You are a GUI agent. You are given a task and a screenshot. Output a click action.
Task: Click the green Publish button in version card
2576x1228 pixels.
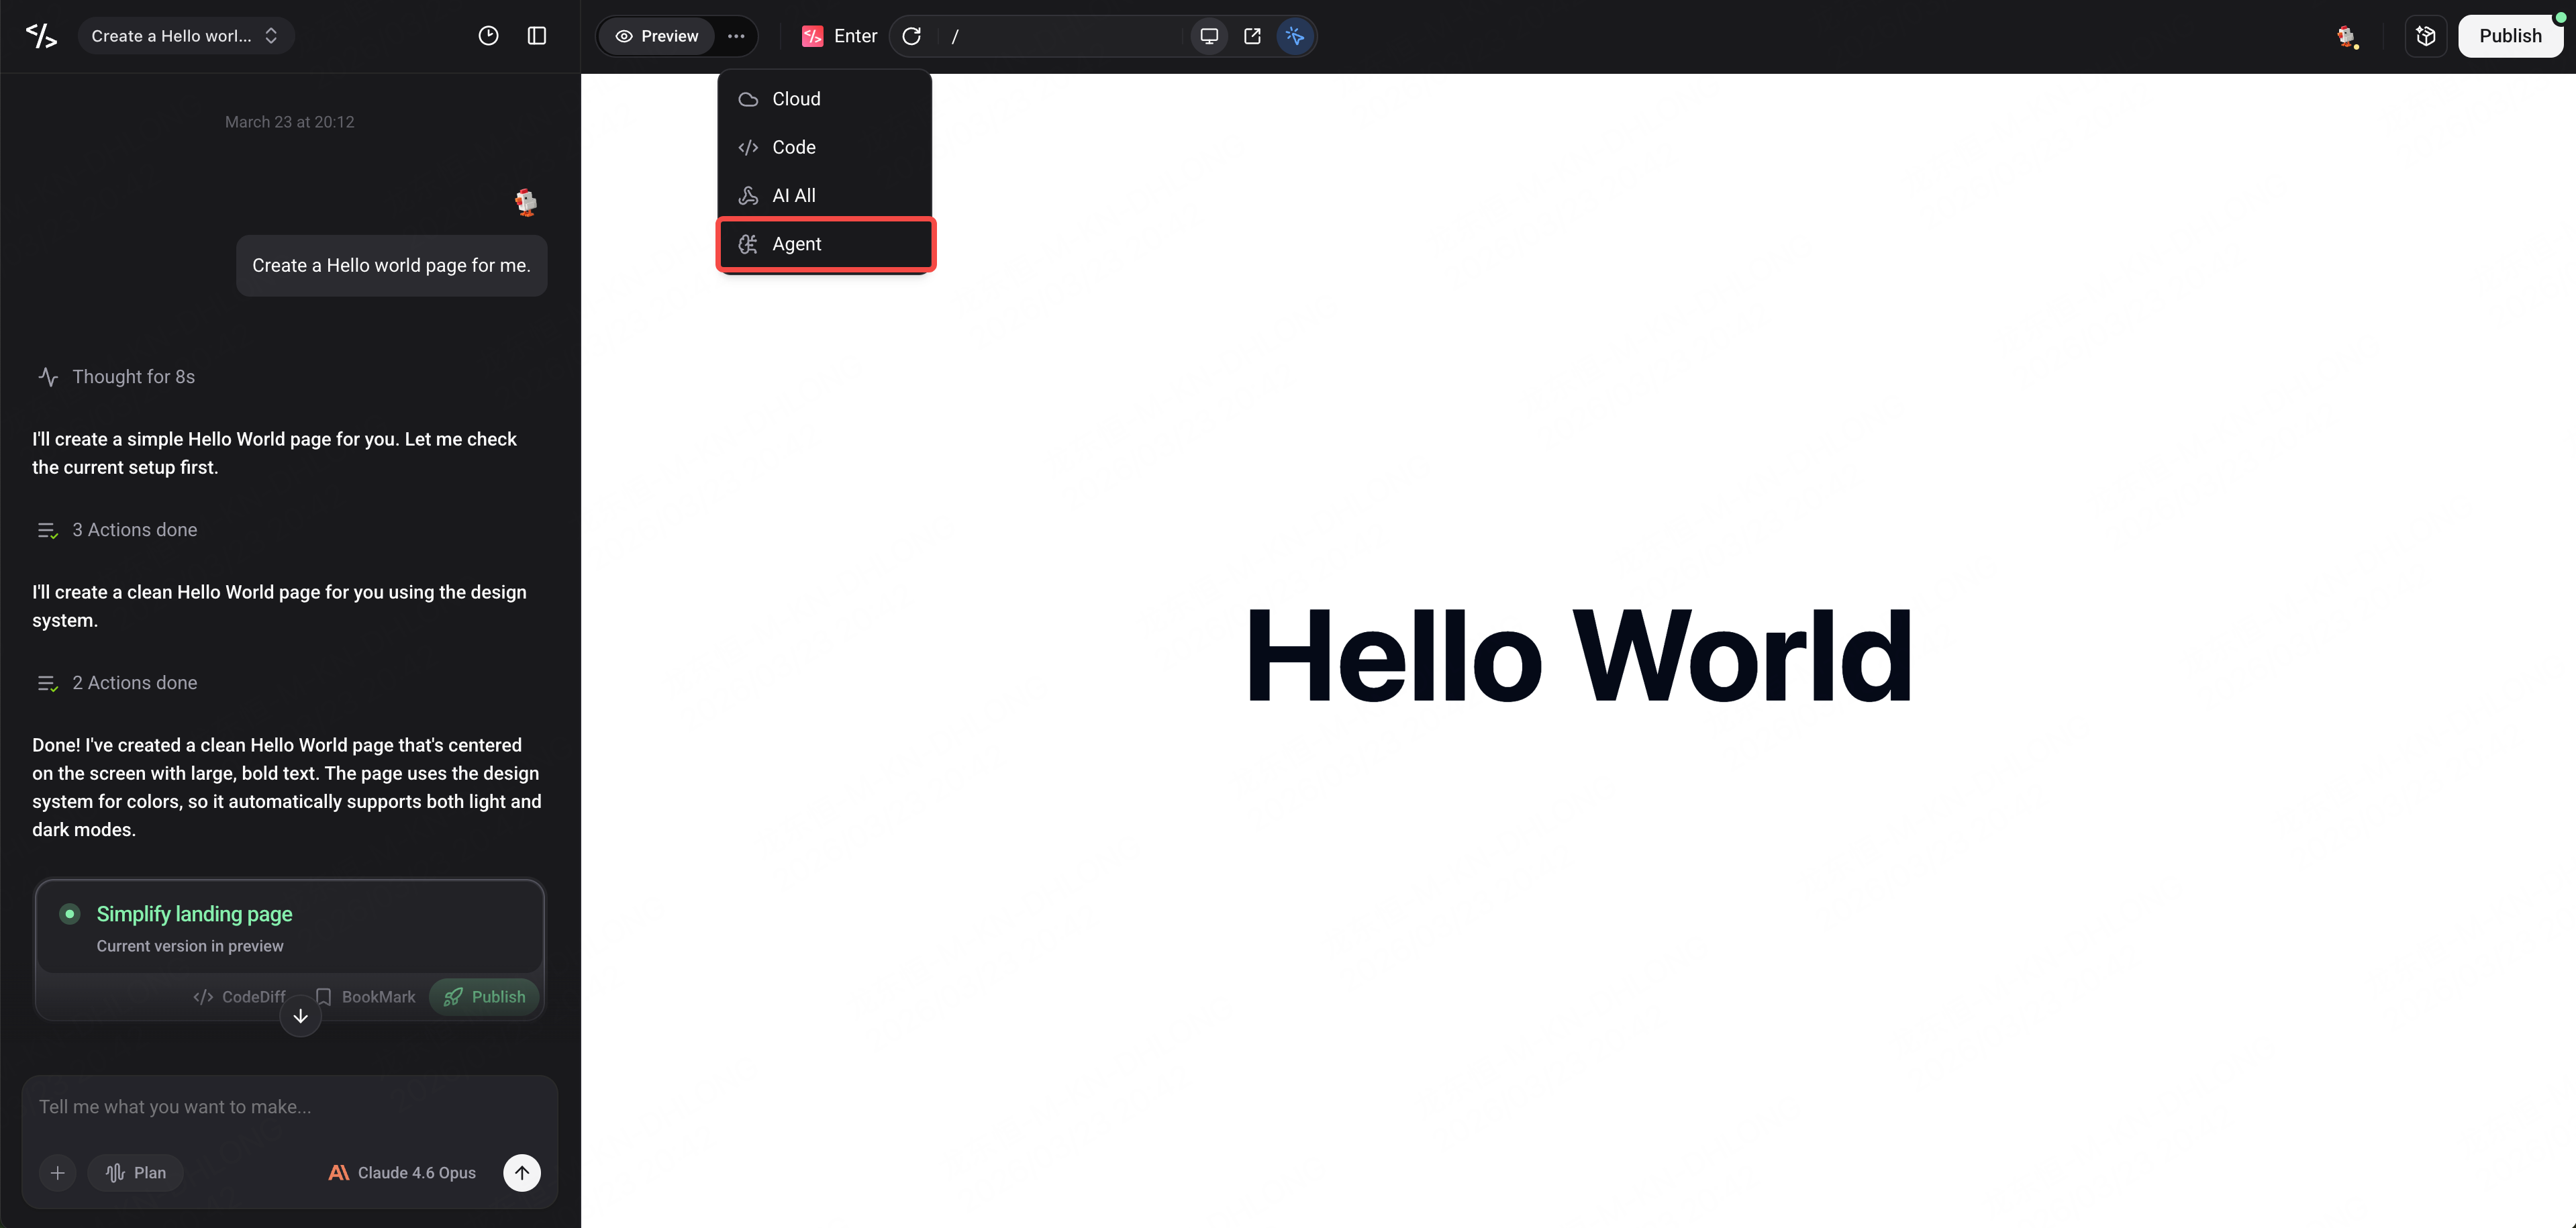pyautogui.click(x=484, y=997)
